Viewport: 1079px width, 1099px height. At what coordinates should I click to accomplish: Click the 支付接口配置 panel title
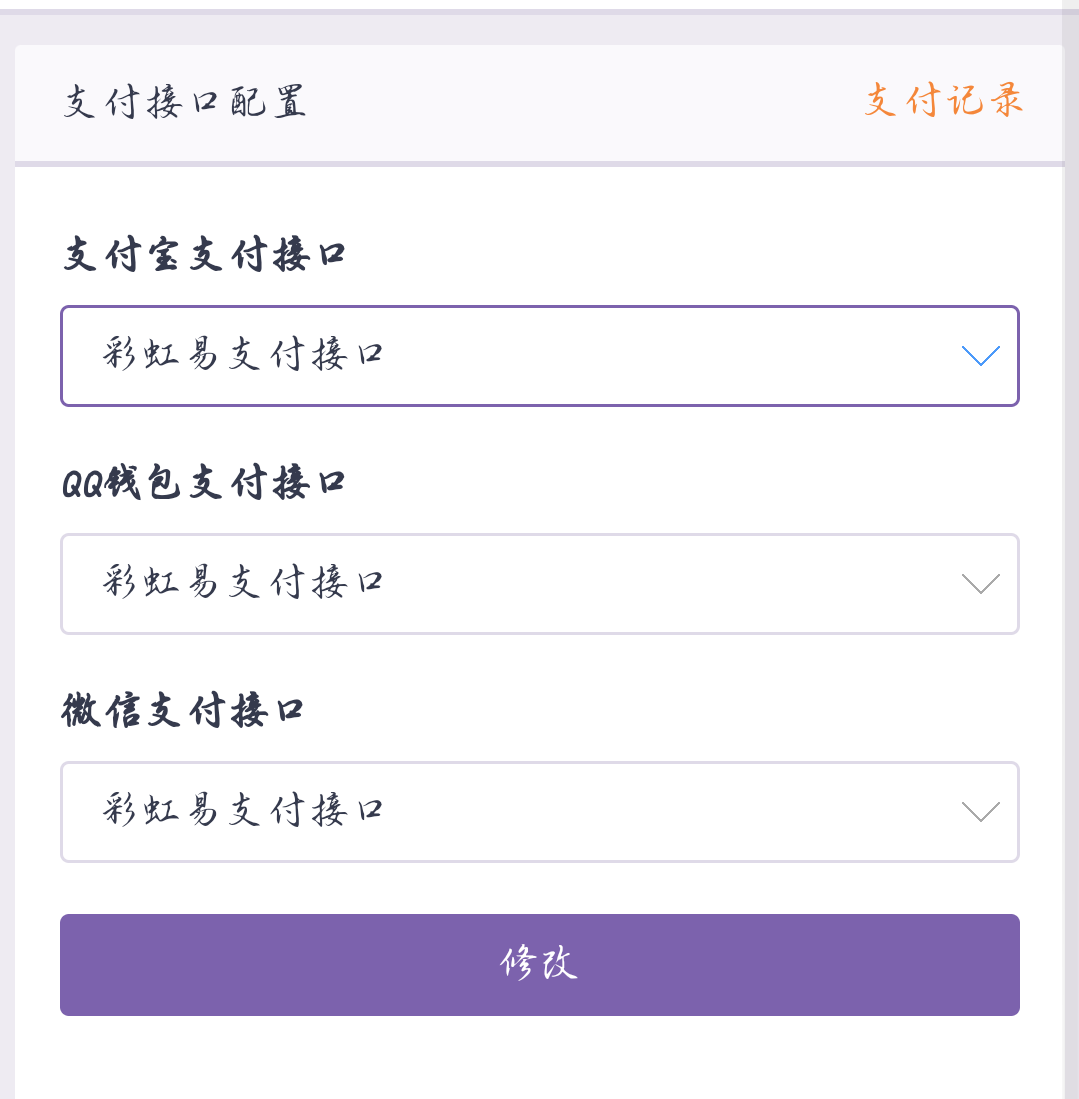coord(185,103)
